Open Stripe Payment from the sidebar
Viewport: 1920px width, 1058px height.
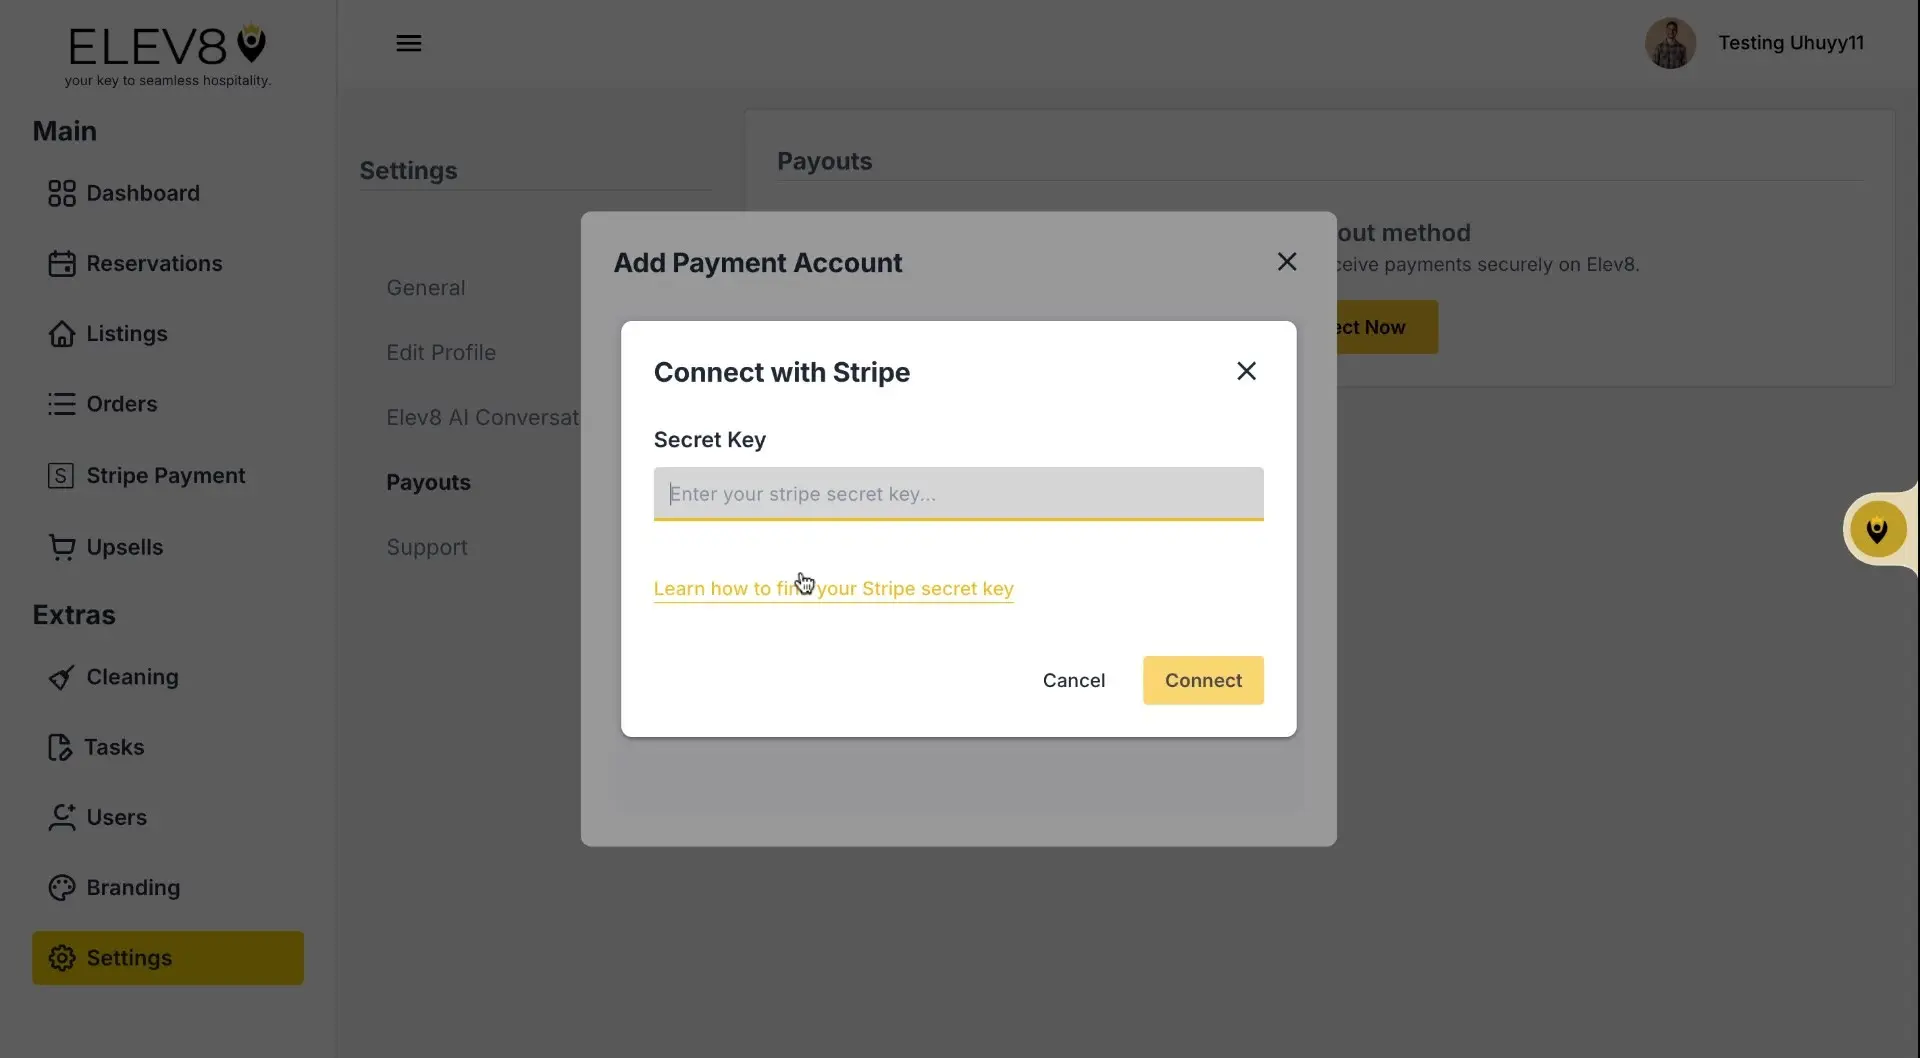[x=62, y=475]
